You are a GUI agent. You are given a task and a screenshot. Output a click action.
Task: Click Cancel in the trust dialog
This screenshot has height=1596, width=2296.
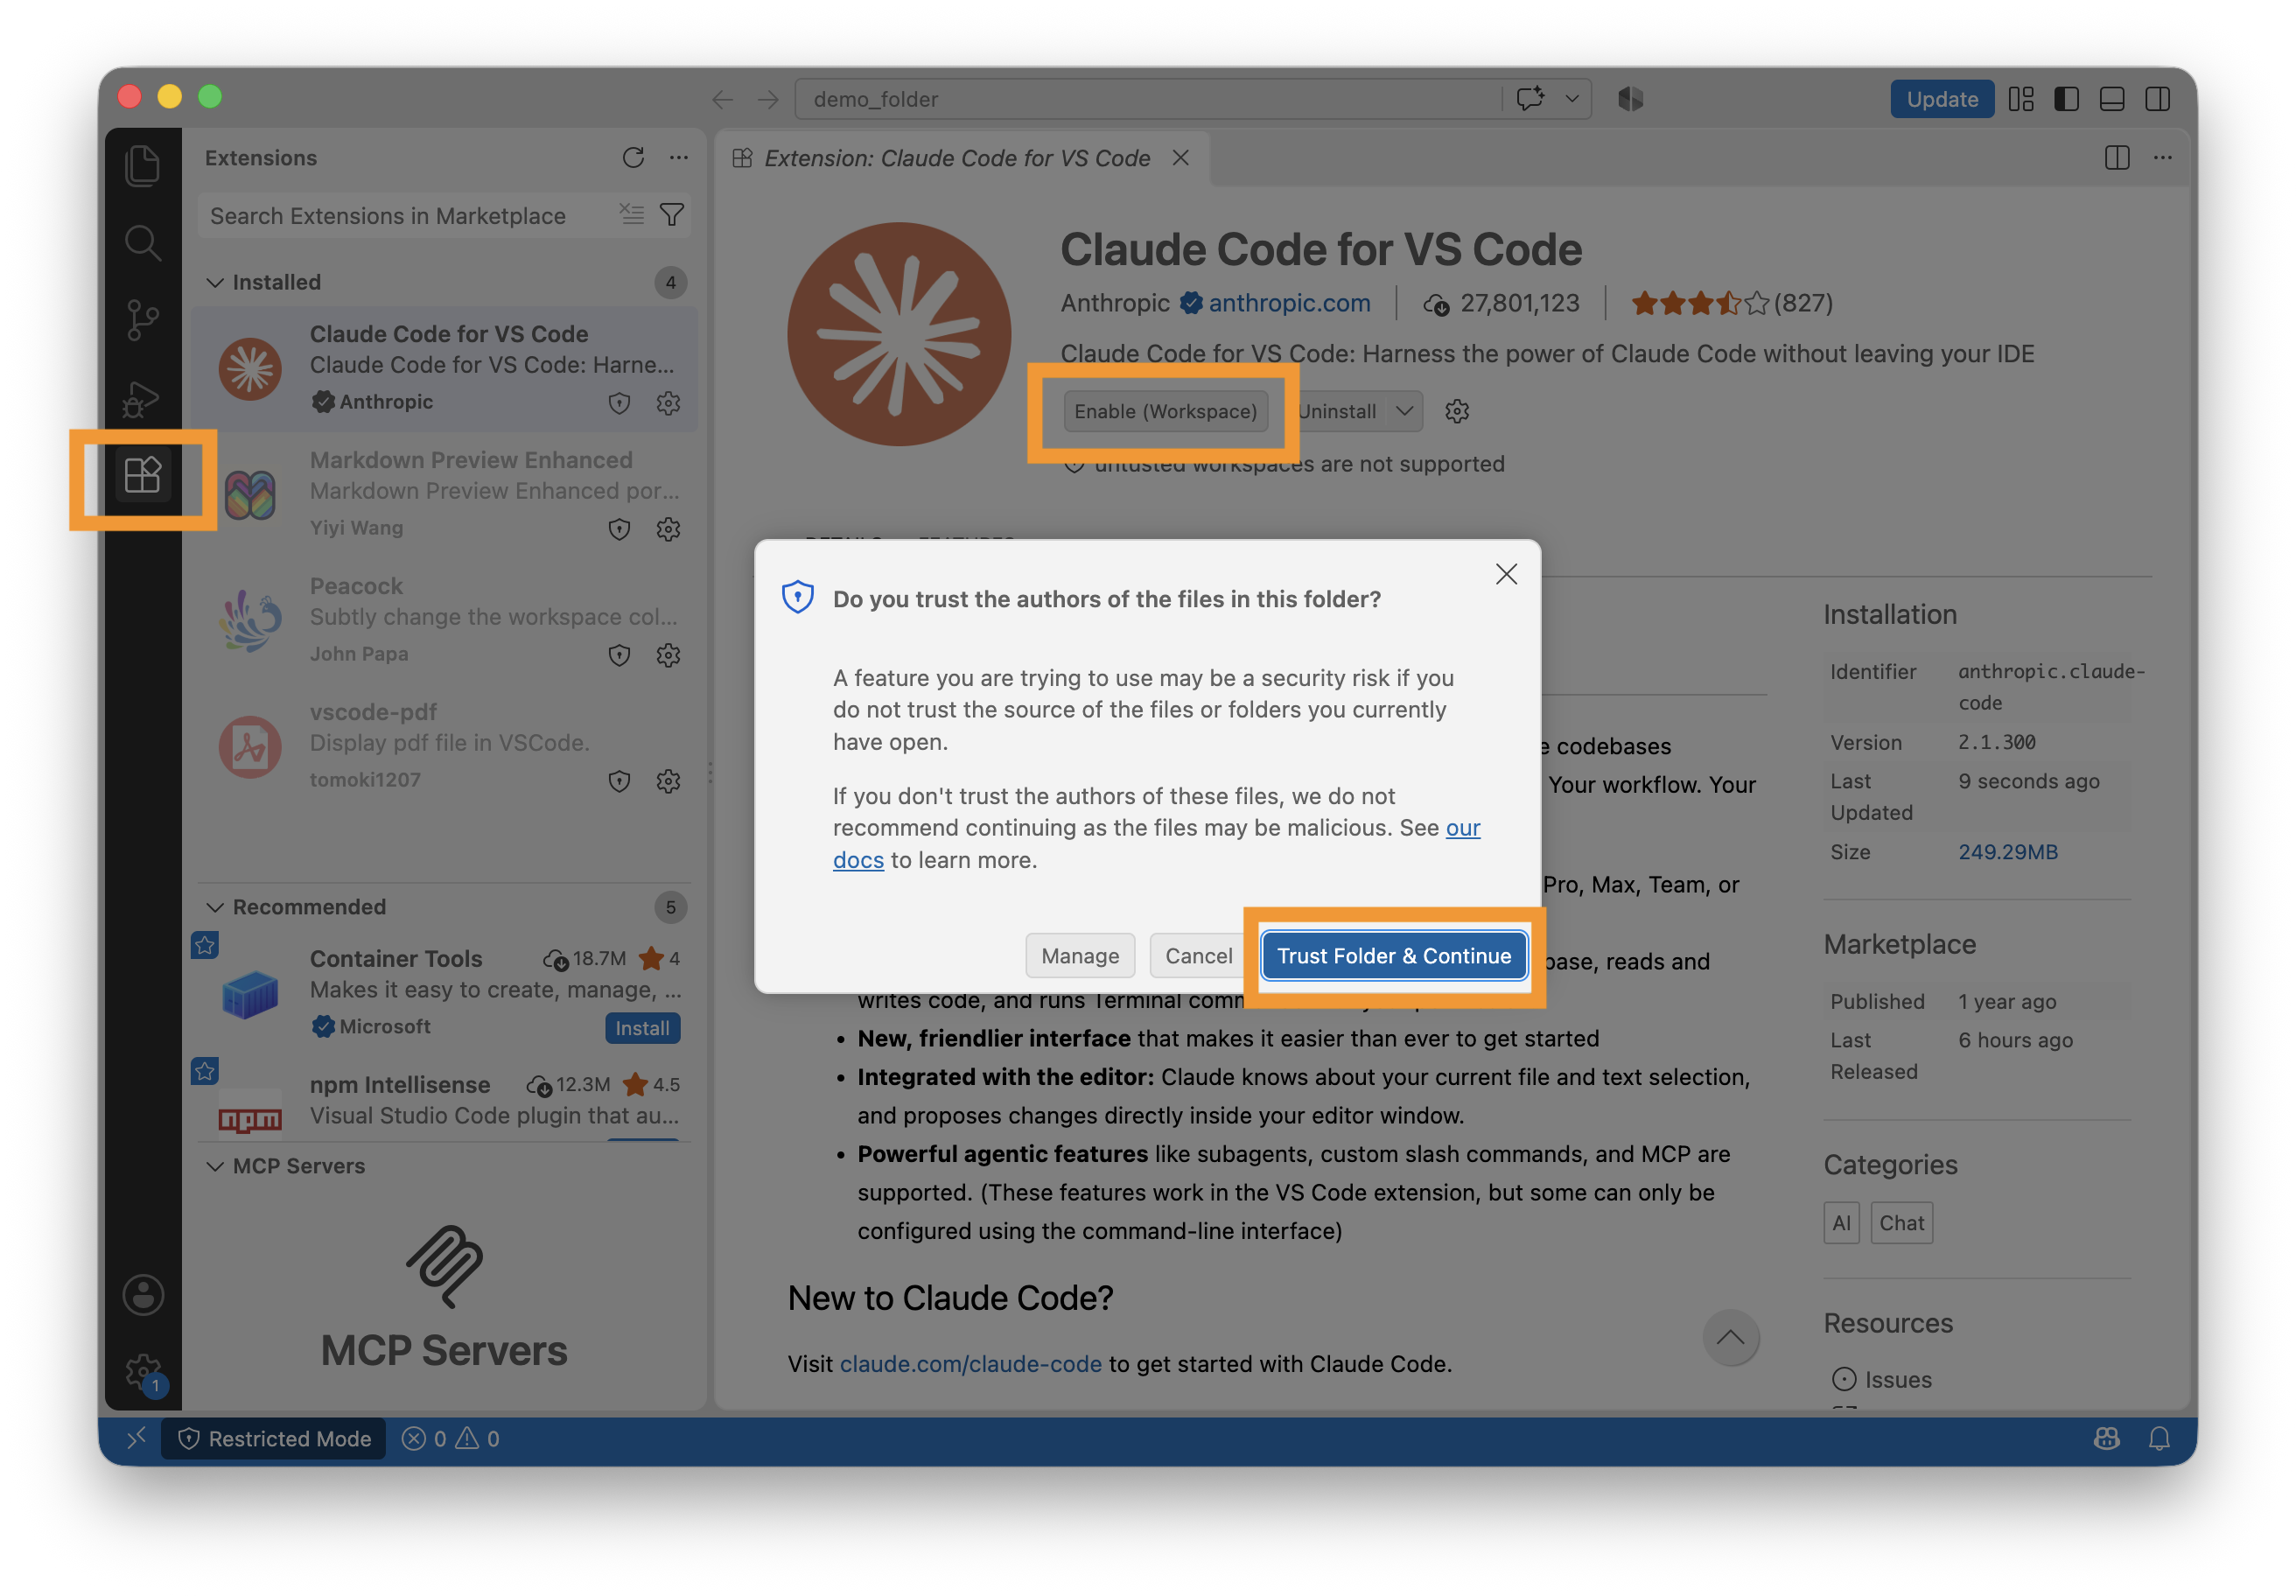coord(1199,956)
